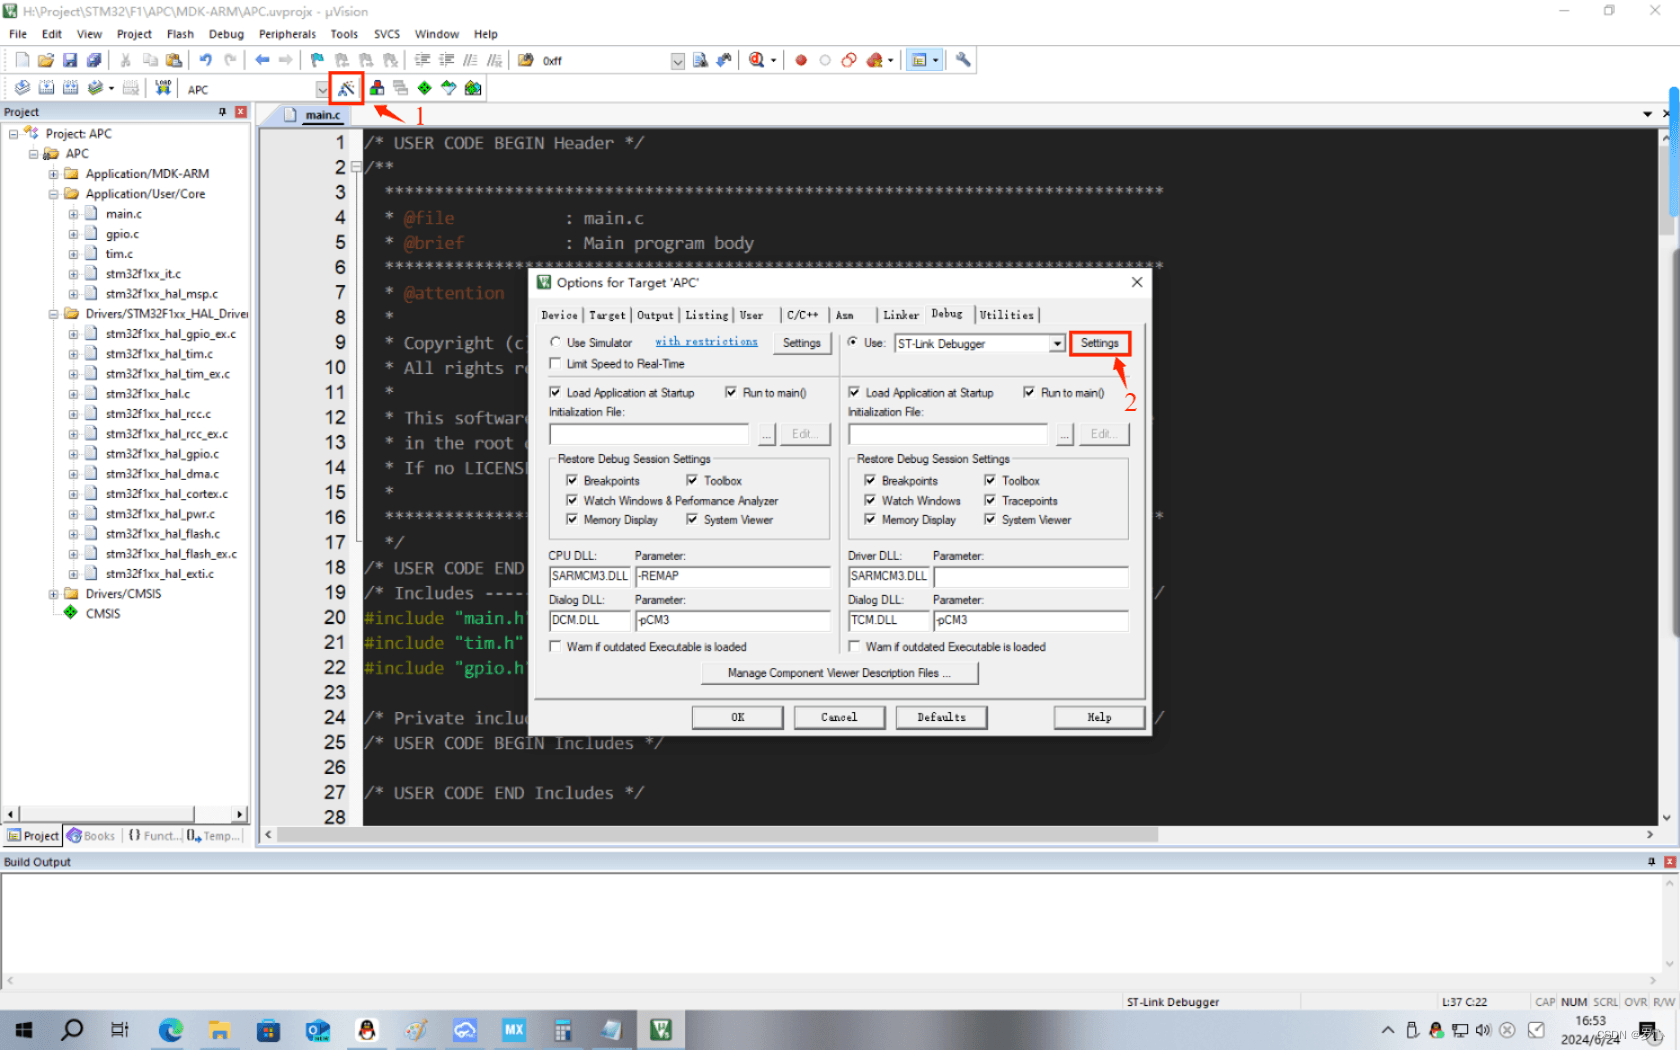This screenshot has height=1050, width=1680.
Task: Collapse the Project: APC root node
Action: coord(13,134)
